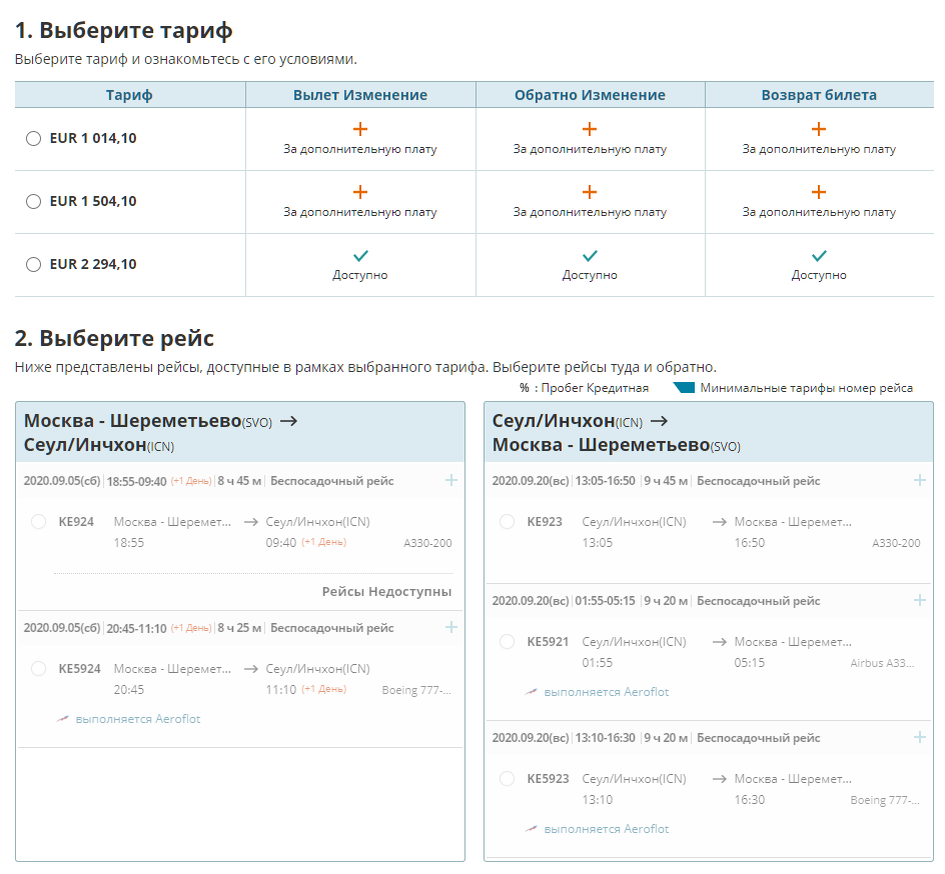The image size is (945, 874).
Task: Click arrival time 05:15 for KE5921
Action: point(749,663)
